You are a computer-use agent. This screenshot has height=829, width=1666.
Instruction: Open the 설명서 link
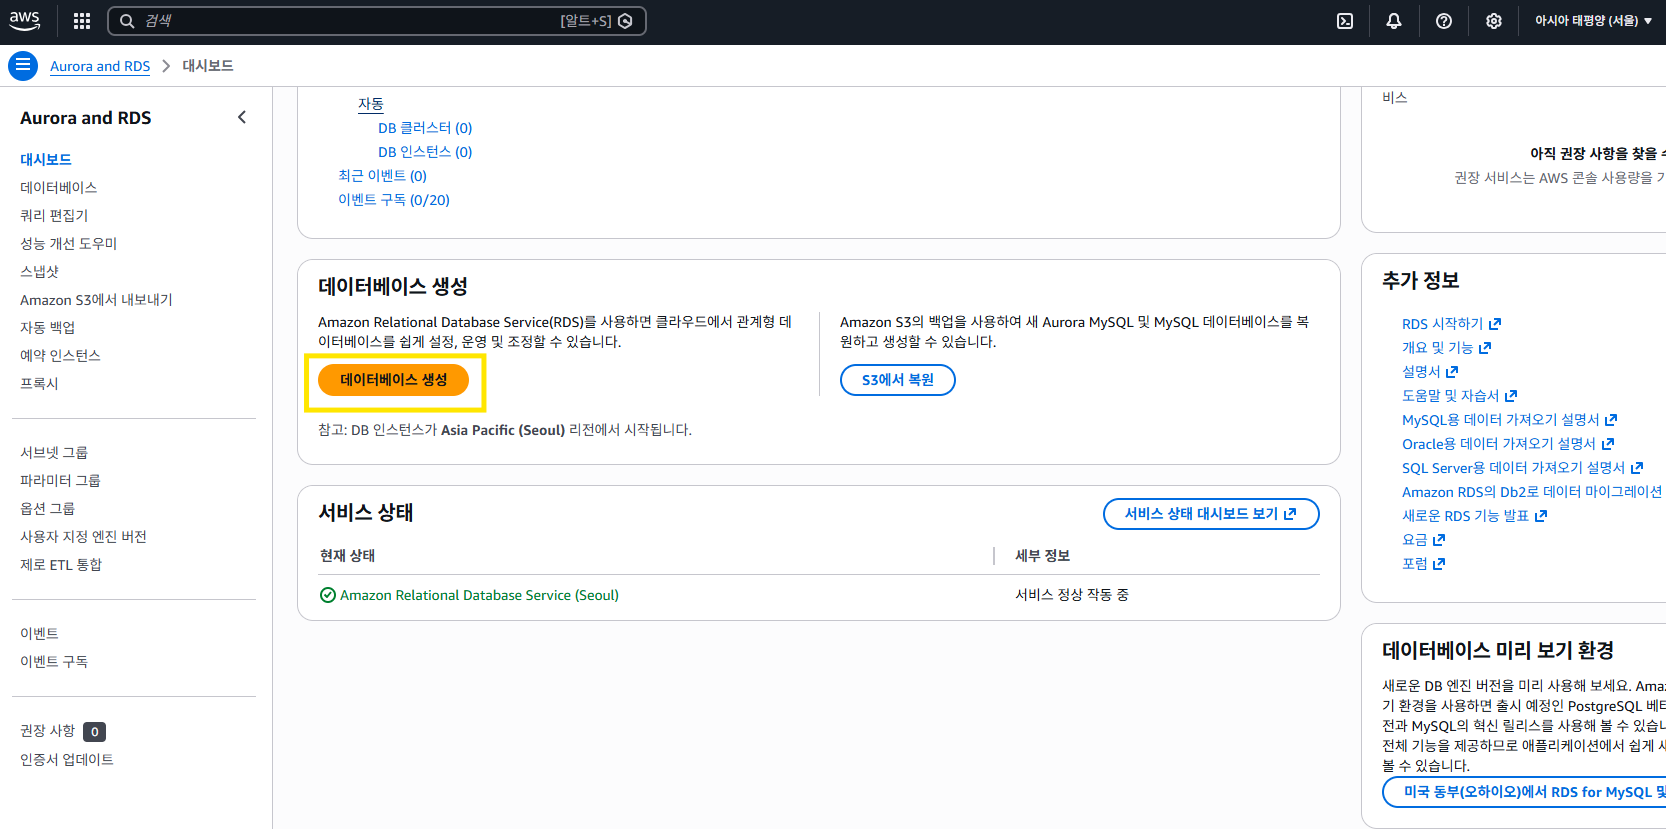click(1430, 372)
